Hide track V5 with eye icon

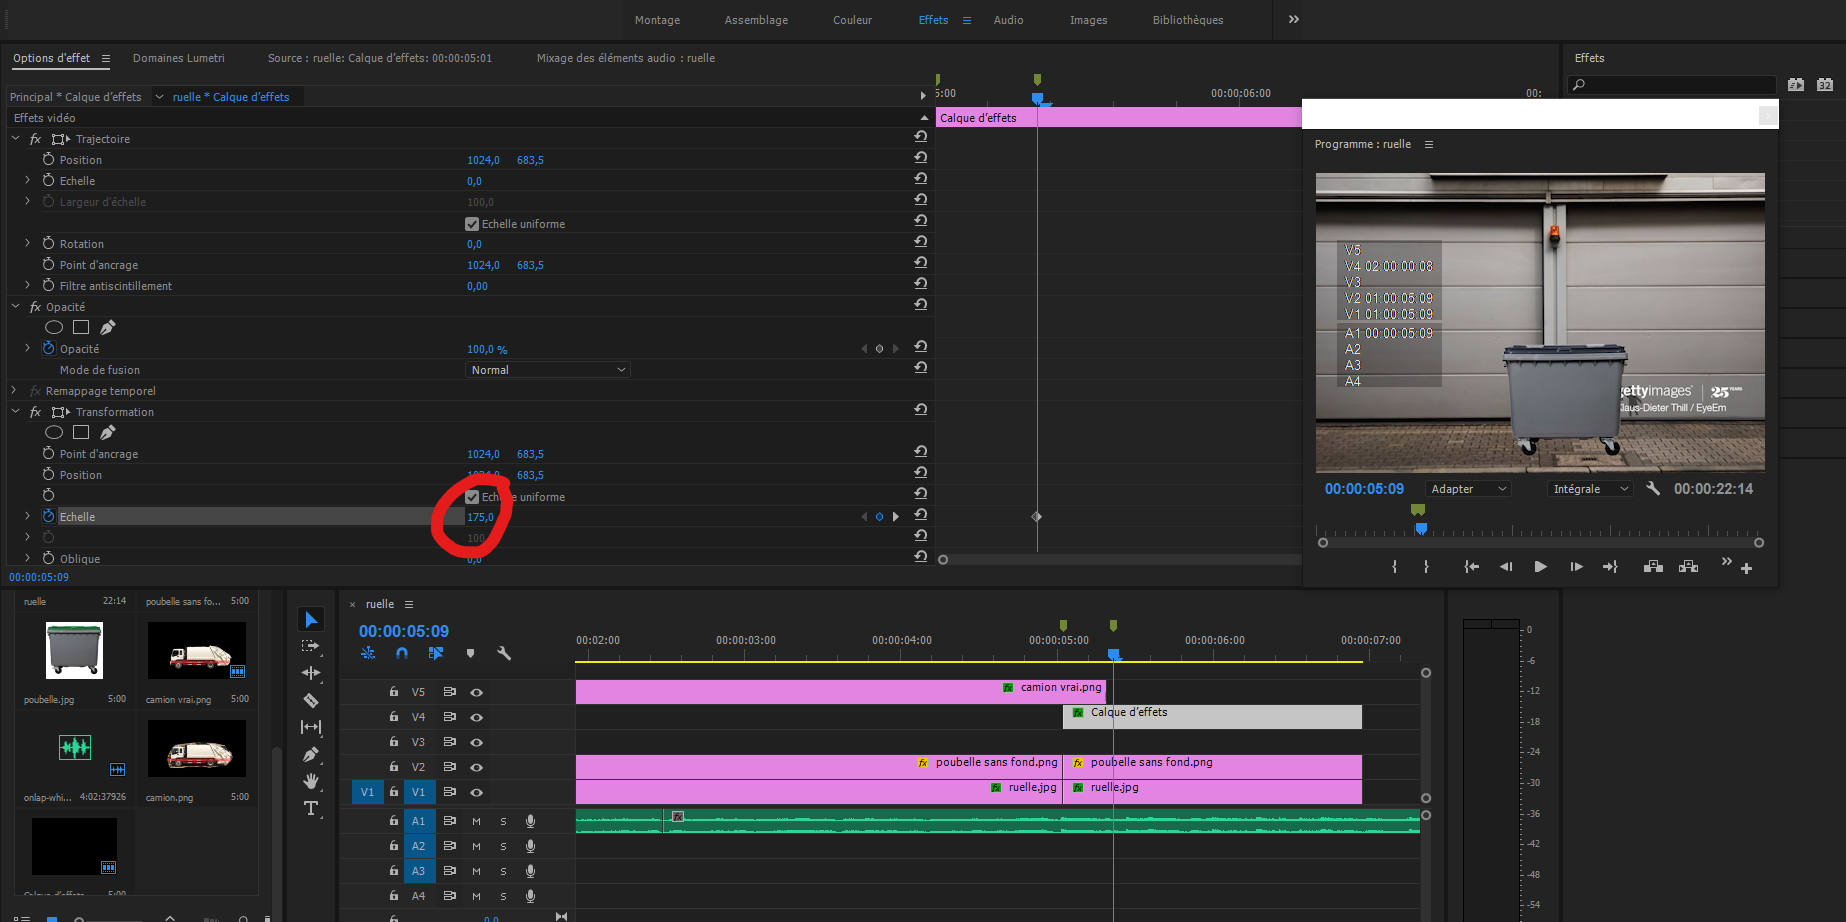[x=477, y=692]
